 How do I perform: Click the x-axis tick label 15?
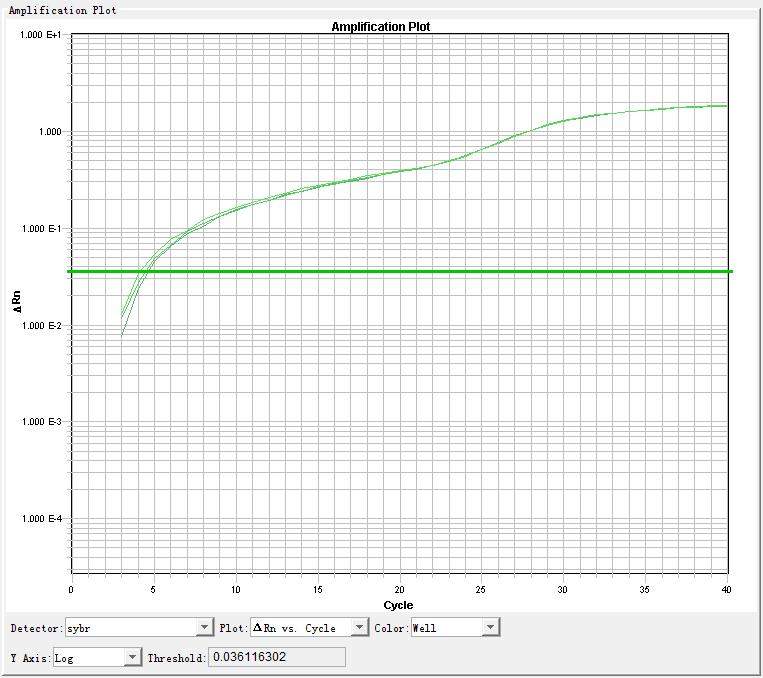[317, 589]
